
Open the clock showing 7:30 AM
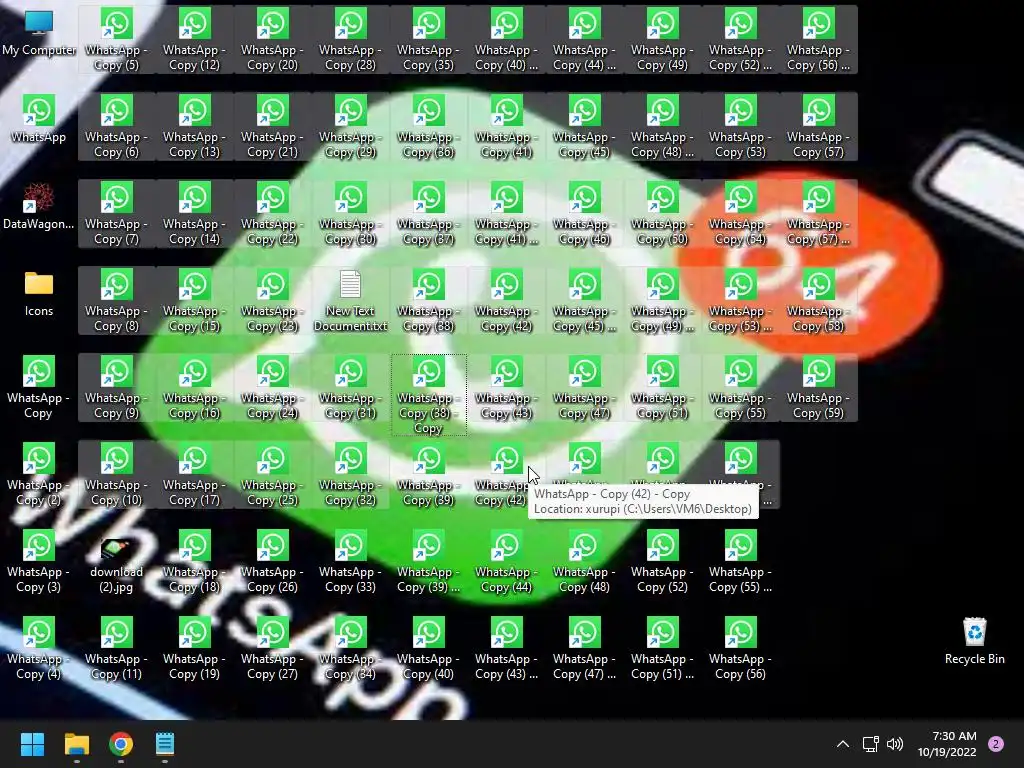tap(947, 744)
